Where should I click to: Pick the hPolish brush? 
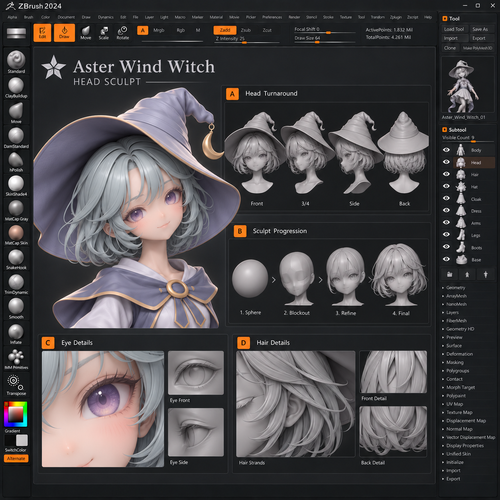click(16, 162)
